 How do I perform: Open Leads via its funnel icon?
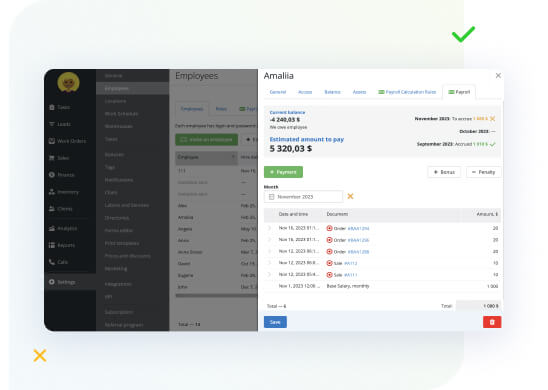52,124
